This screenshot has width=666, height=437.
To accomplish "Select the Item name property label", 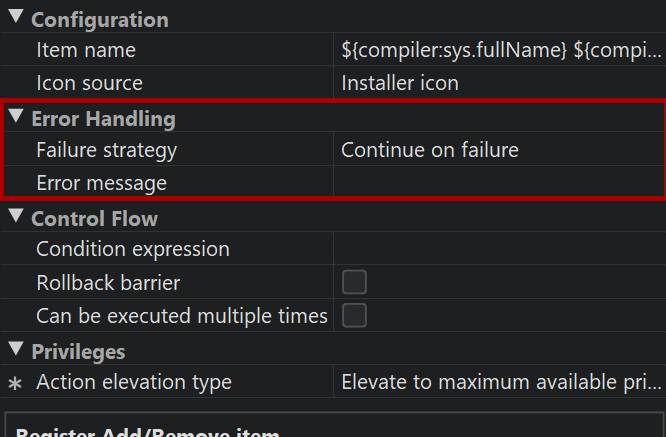I will tap(86, 50).
